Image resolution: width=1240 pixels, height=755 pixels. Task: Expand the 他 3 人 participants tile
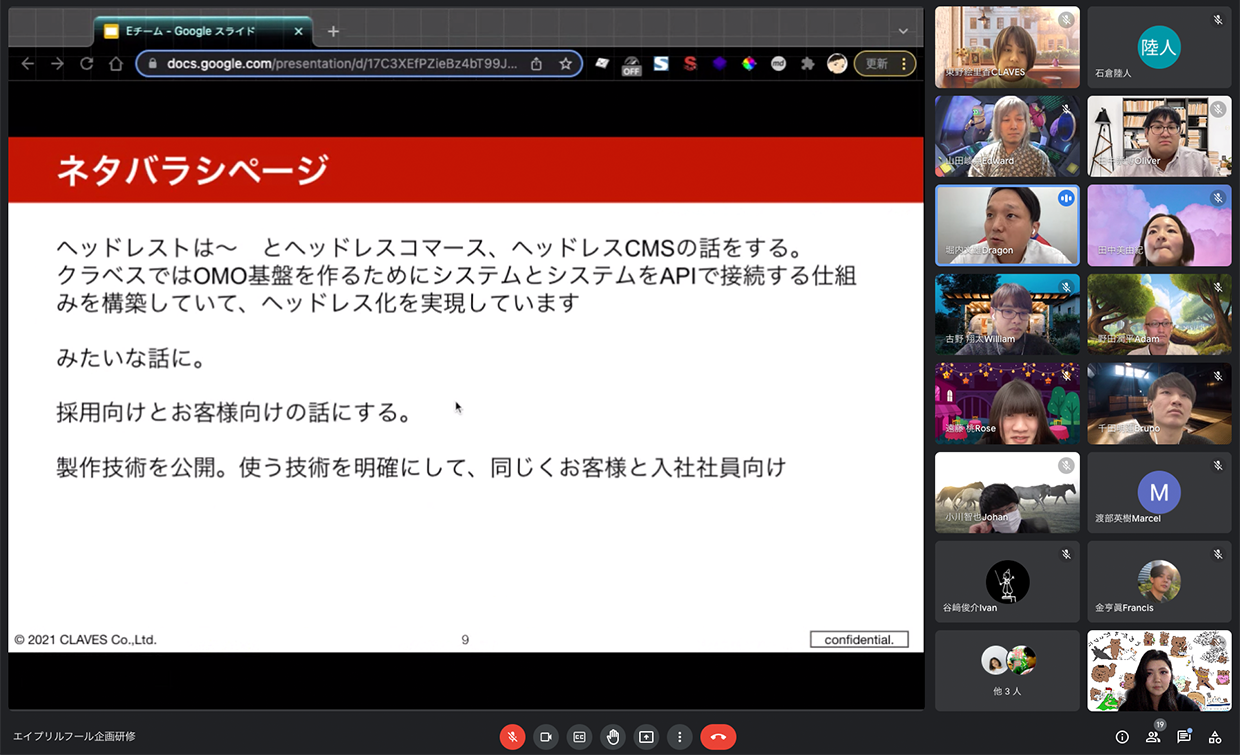point(1007,670)
